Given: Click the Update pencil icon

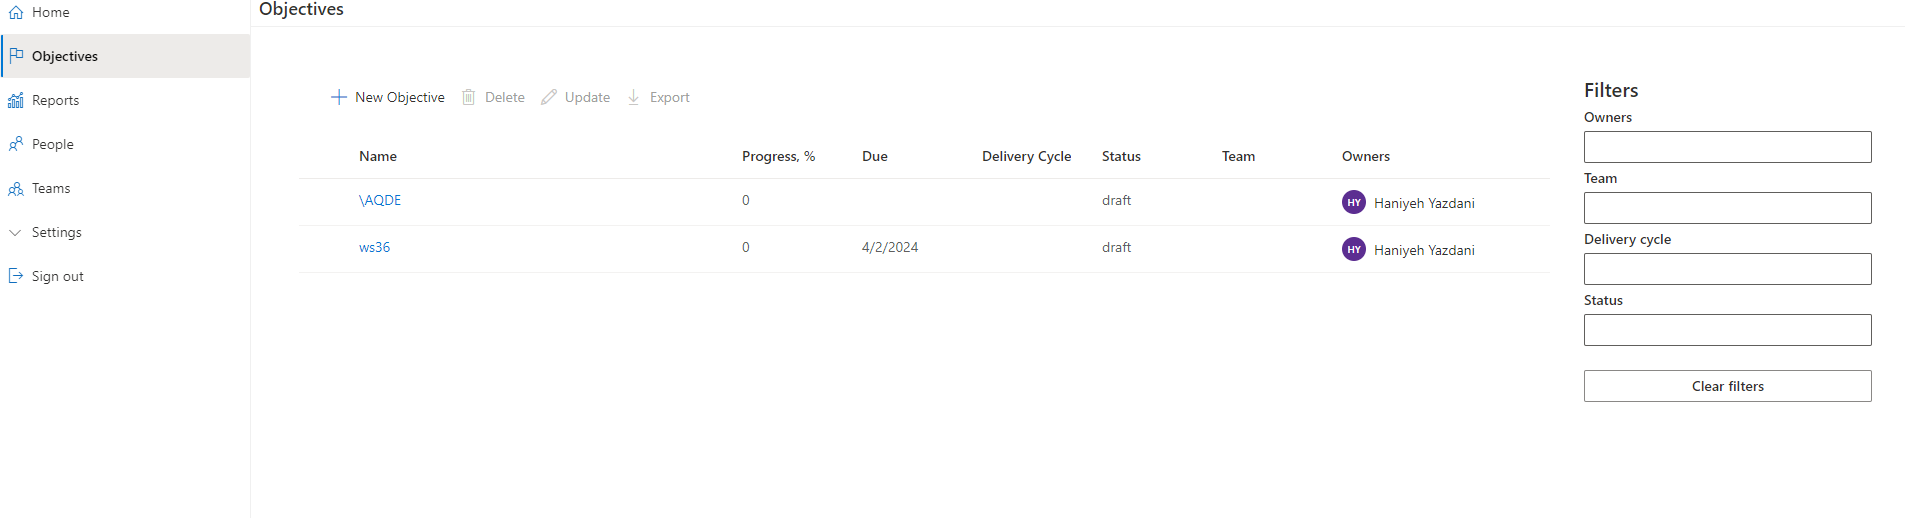Looking at the screenshot, I should tap(549, 97).
